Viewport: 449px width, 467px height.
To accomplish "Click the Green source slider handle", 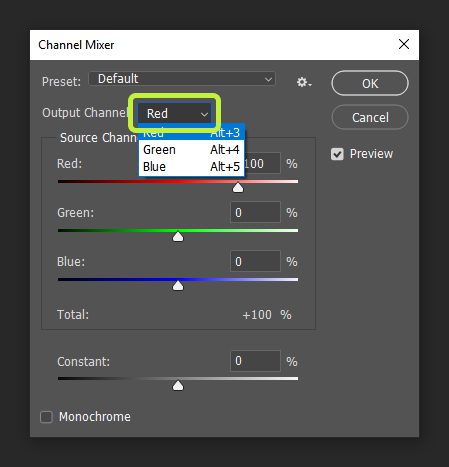I will [x=178, y=236].
